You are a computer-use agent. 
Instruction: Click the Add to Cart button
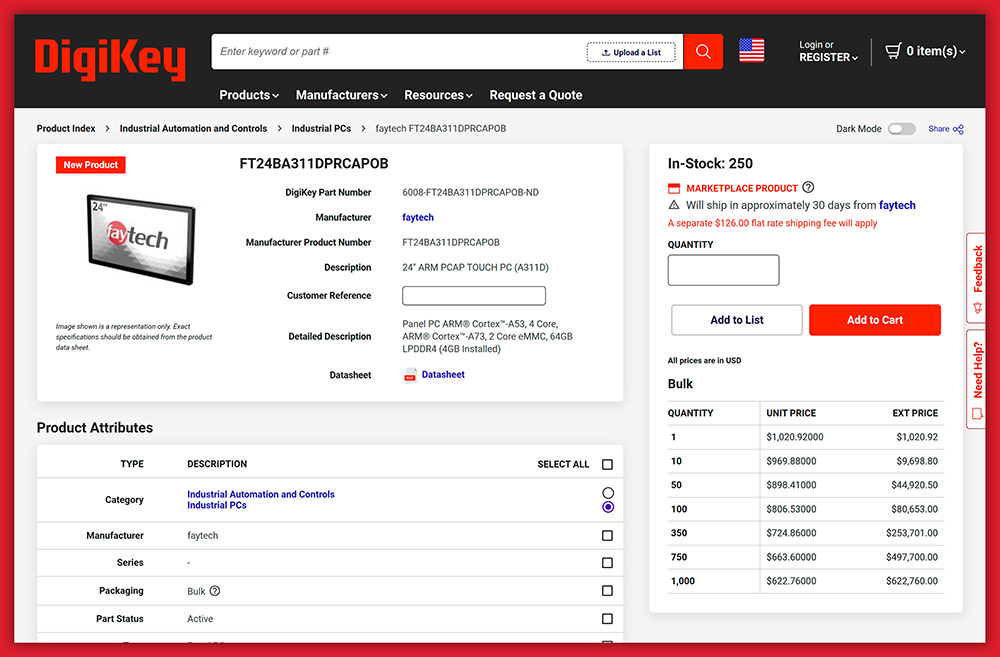coord(874,320)
